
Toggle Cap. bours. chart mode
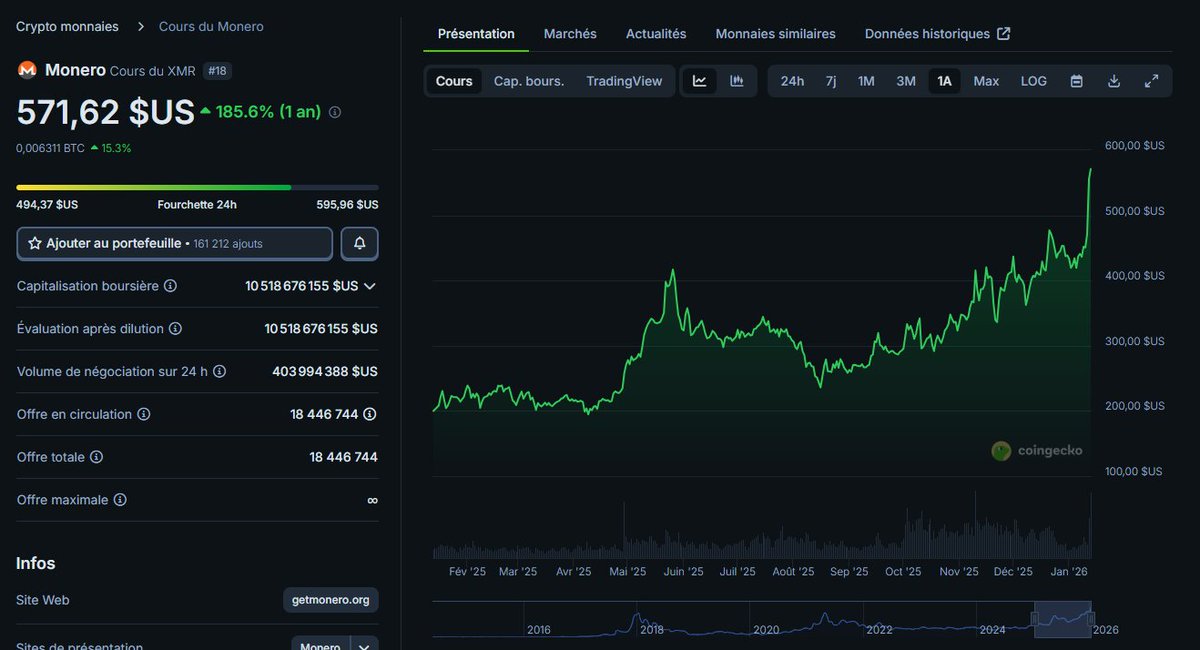pyautogui.click(x=529, y=81)
